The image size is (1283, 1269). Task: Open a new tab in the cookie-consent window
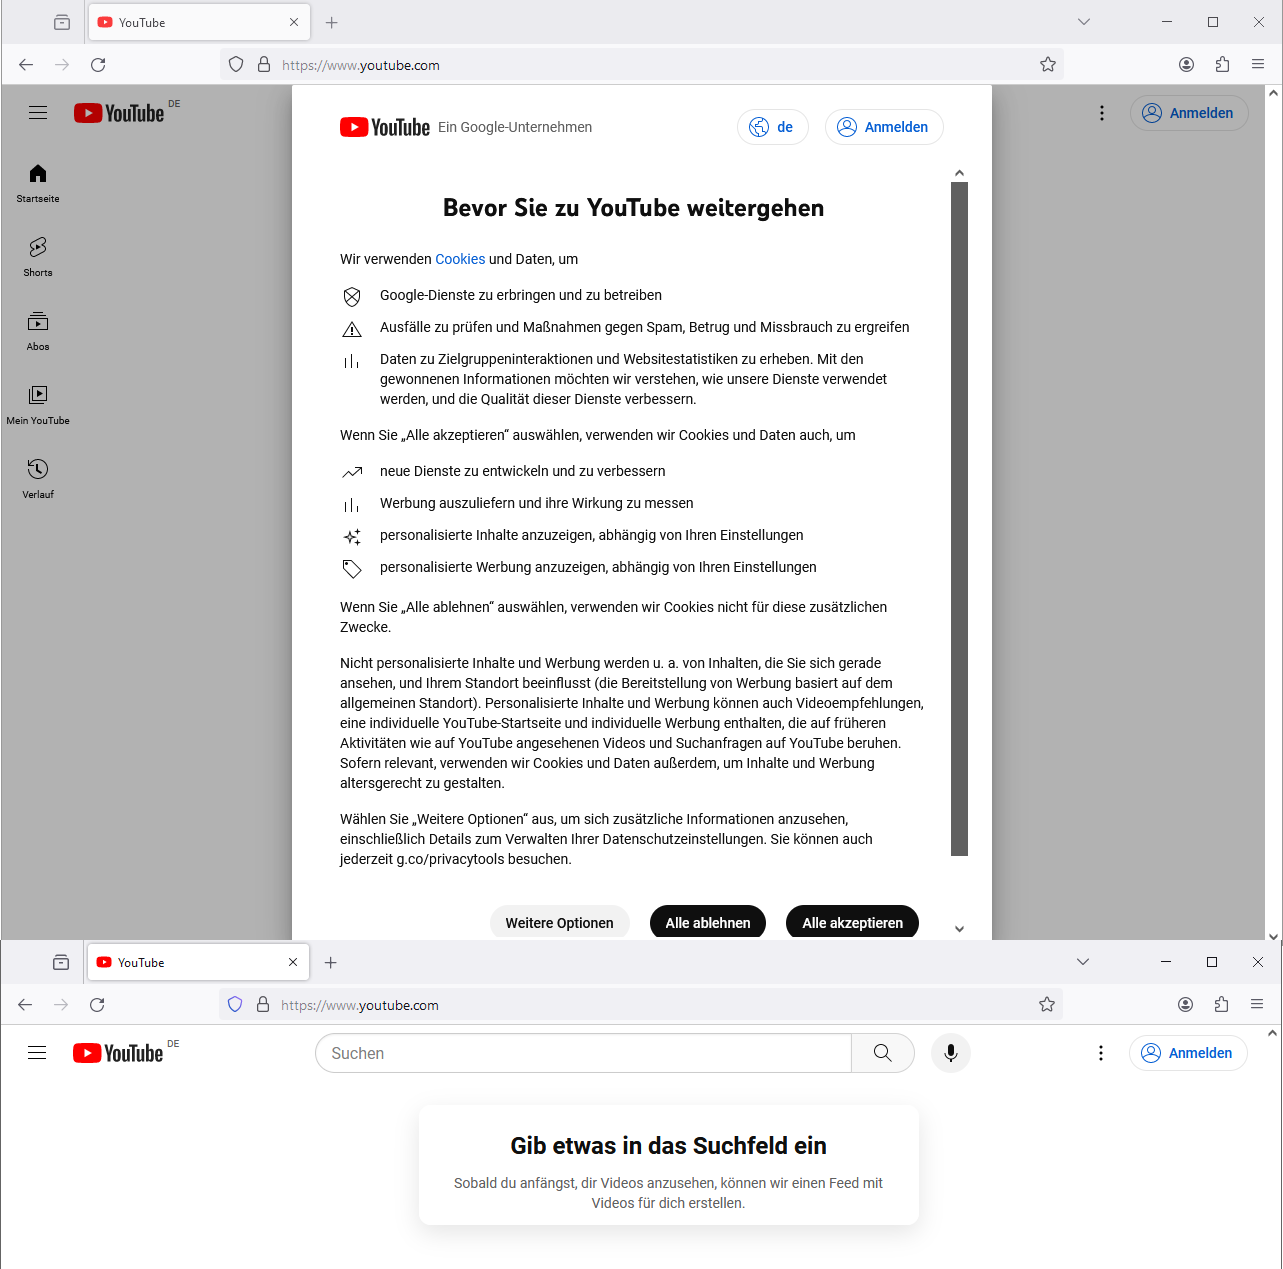(x=332, y=22)
